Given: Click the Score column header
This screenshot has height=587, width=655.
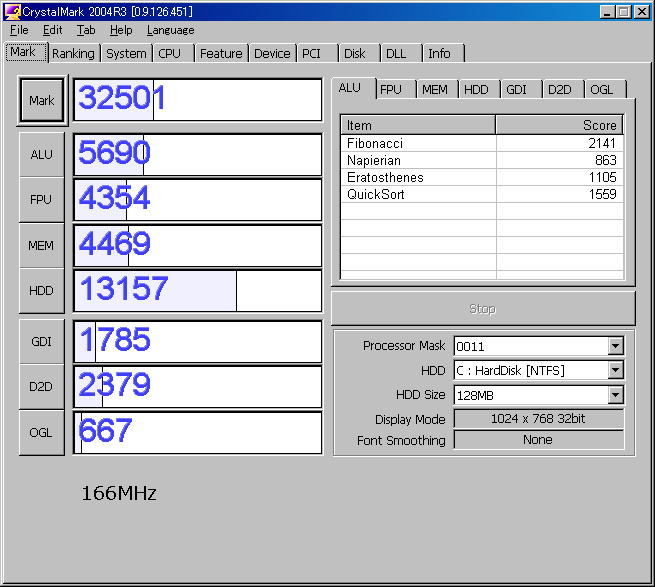Looking at the screenshot, I should click(x=559, y=125).
